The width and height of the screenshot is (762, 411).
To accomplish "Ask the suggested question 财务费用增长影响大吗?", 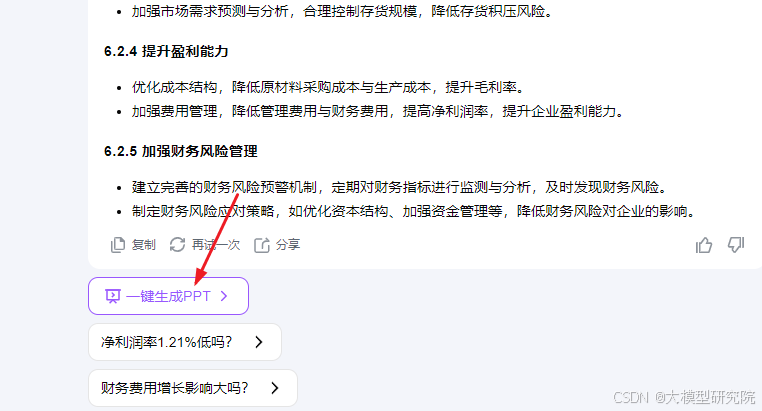I will (192, 388).
